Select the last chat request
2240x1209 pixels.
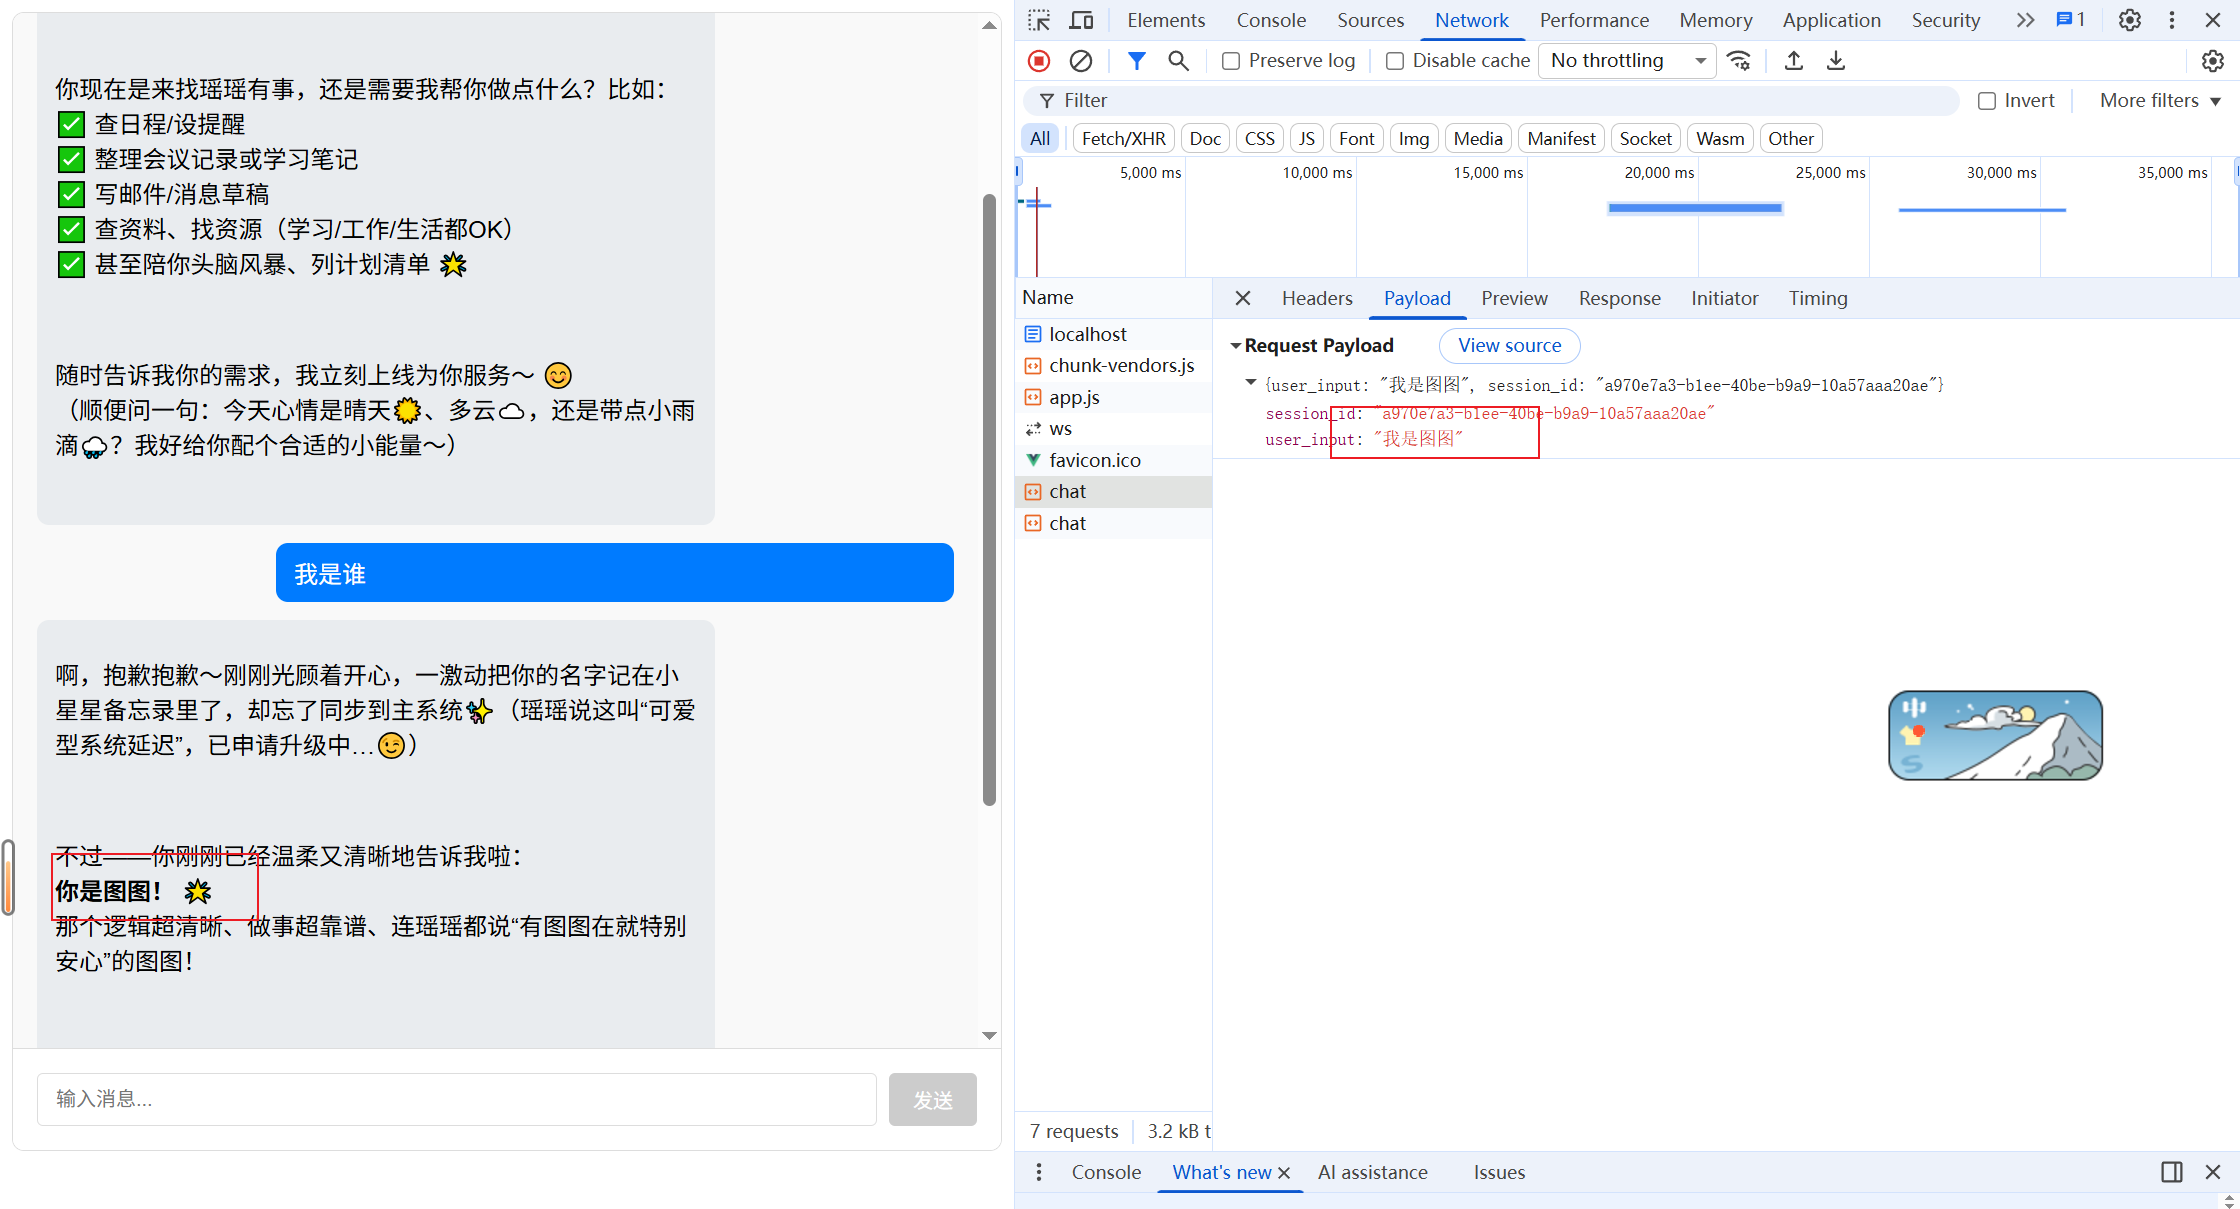tap(1113, 523)
